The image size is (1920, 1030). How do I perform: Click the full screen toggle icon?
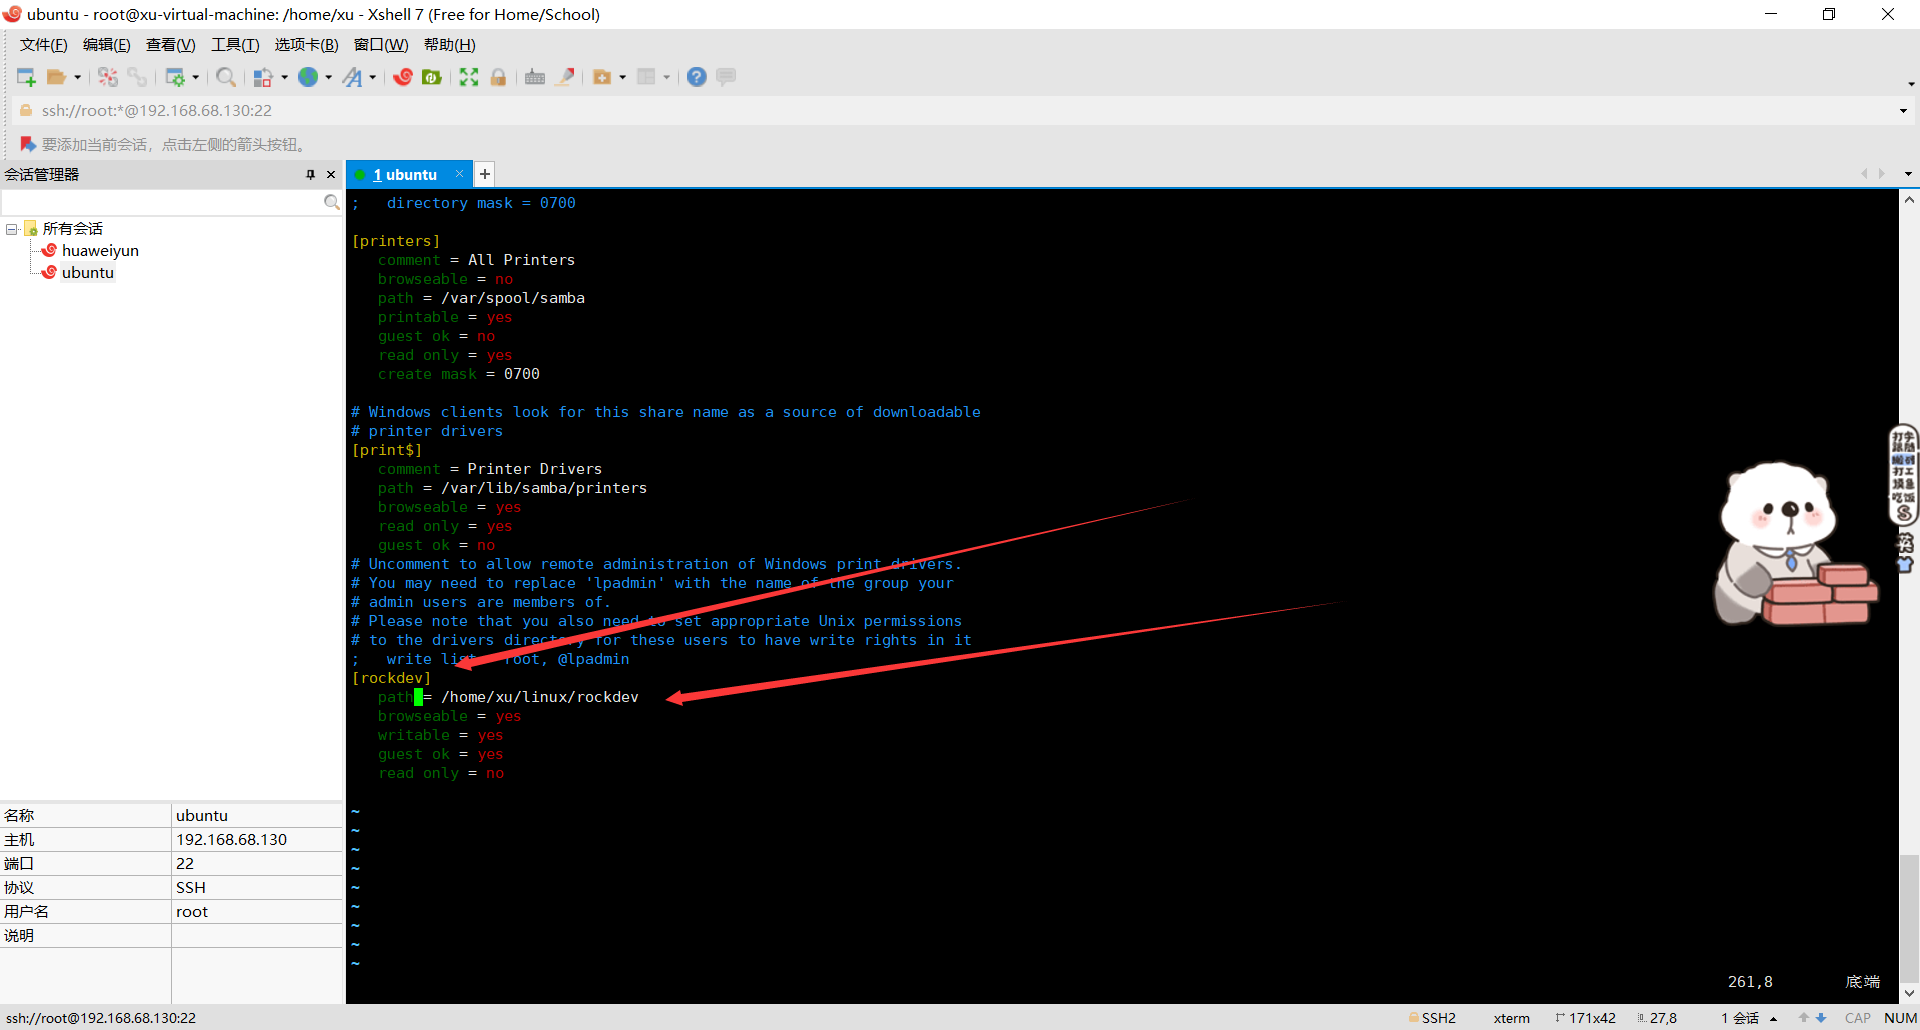click(469, 77)
